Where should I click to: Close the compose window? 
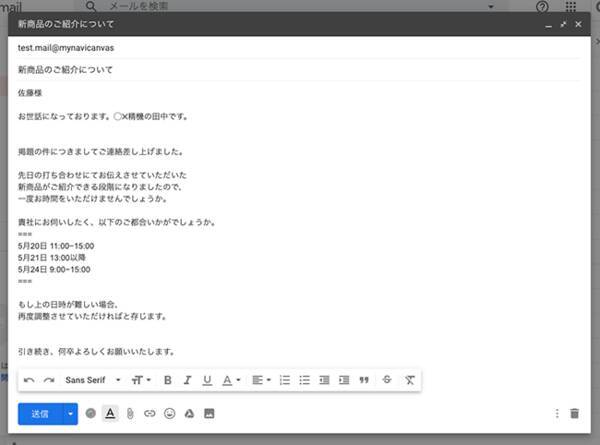tap(578, 24)
